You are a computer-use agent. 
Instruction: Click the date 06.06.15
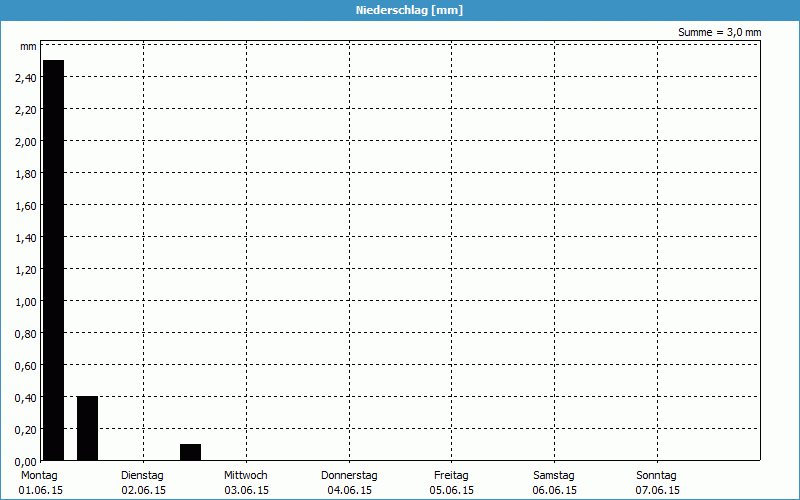(x=555, y=490)
